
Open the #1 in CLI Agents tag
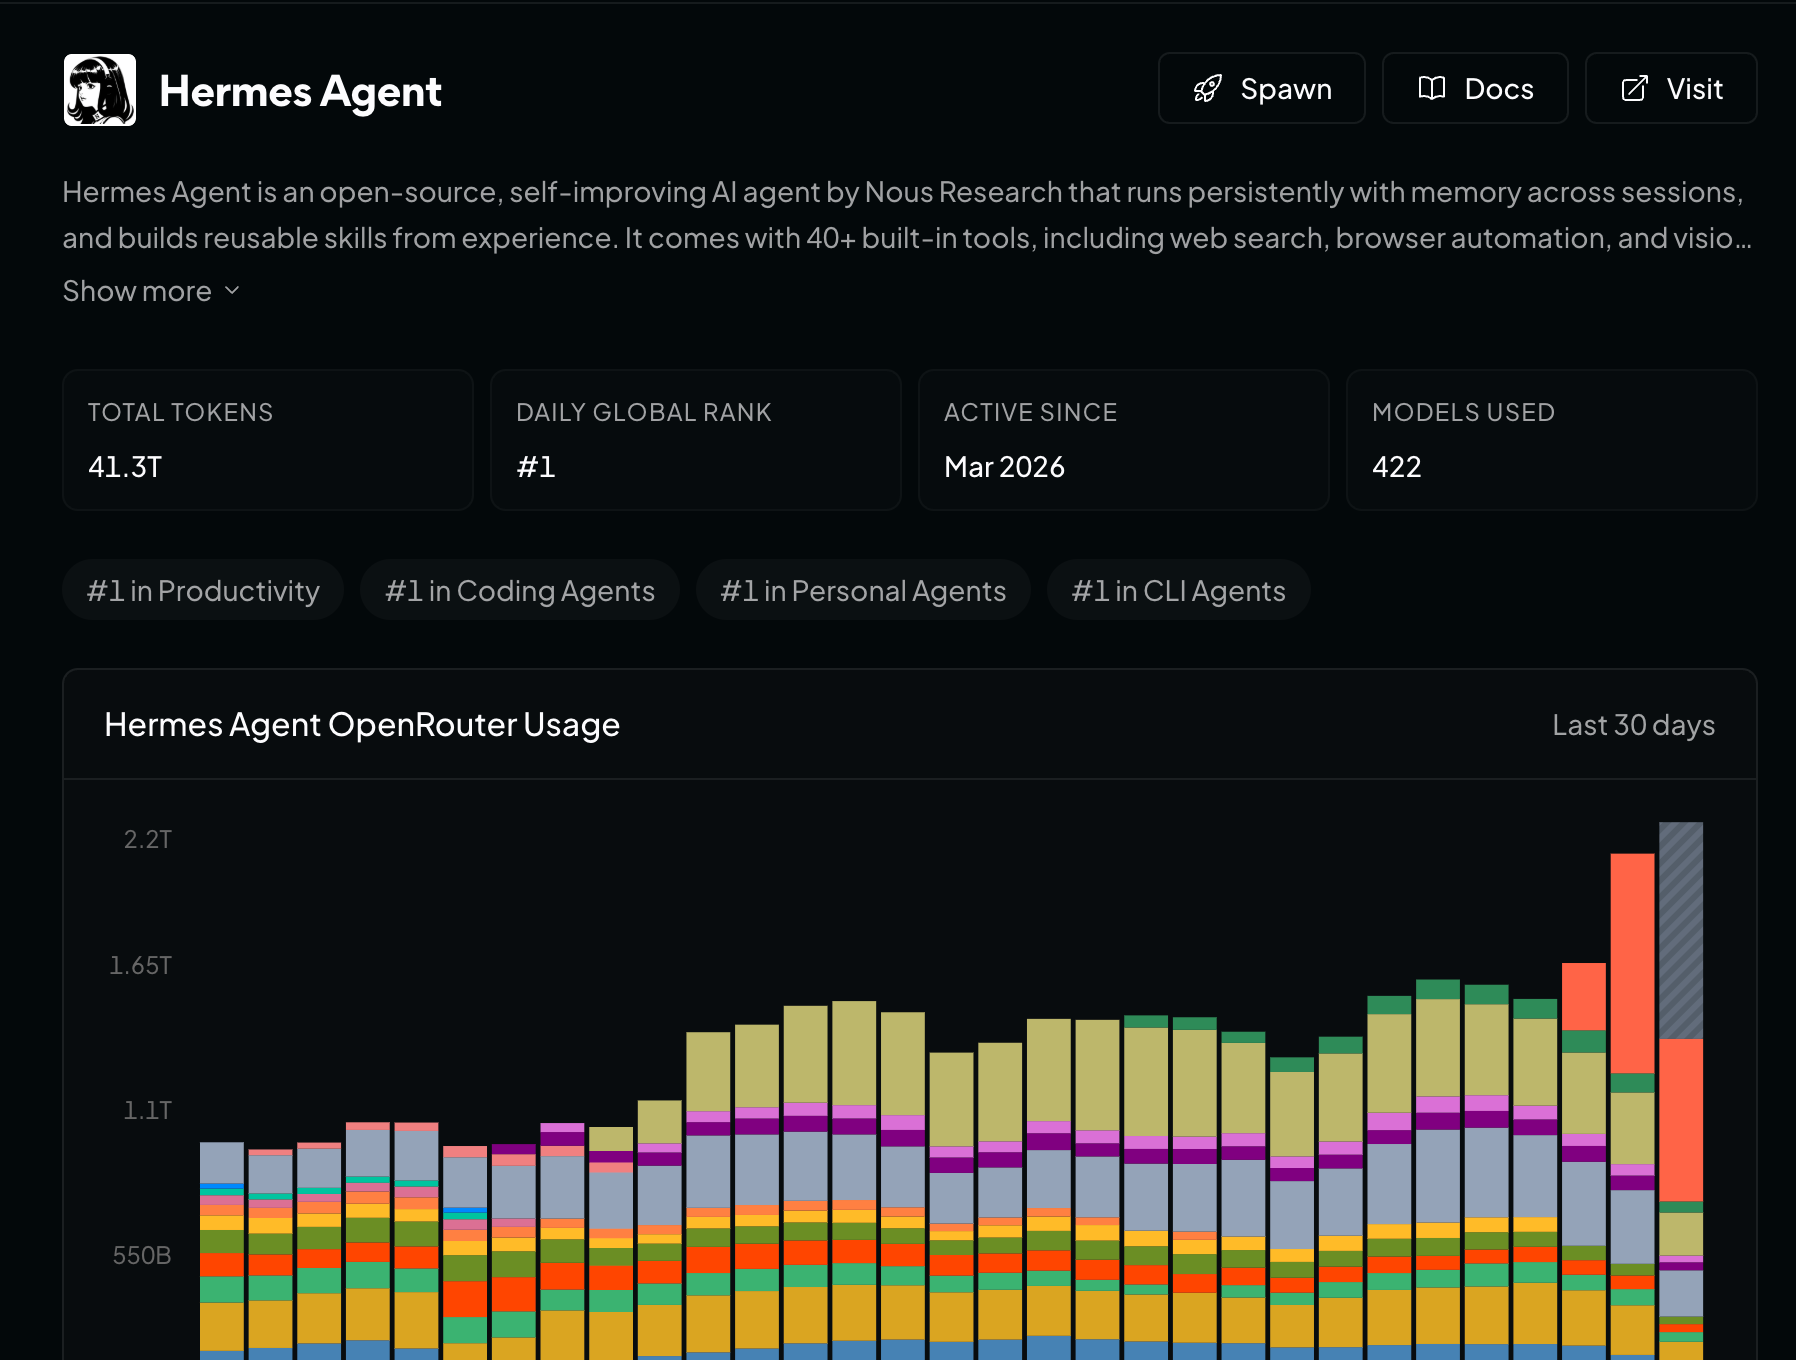(x=1178, y=590)
